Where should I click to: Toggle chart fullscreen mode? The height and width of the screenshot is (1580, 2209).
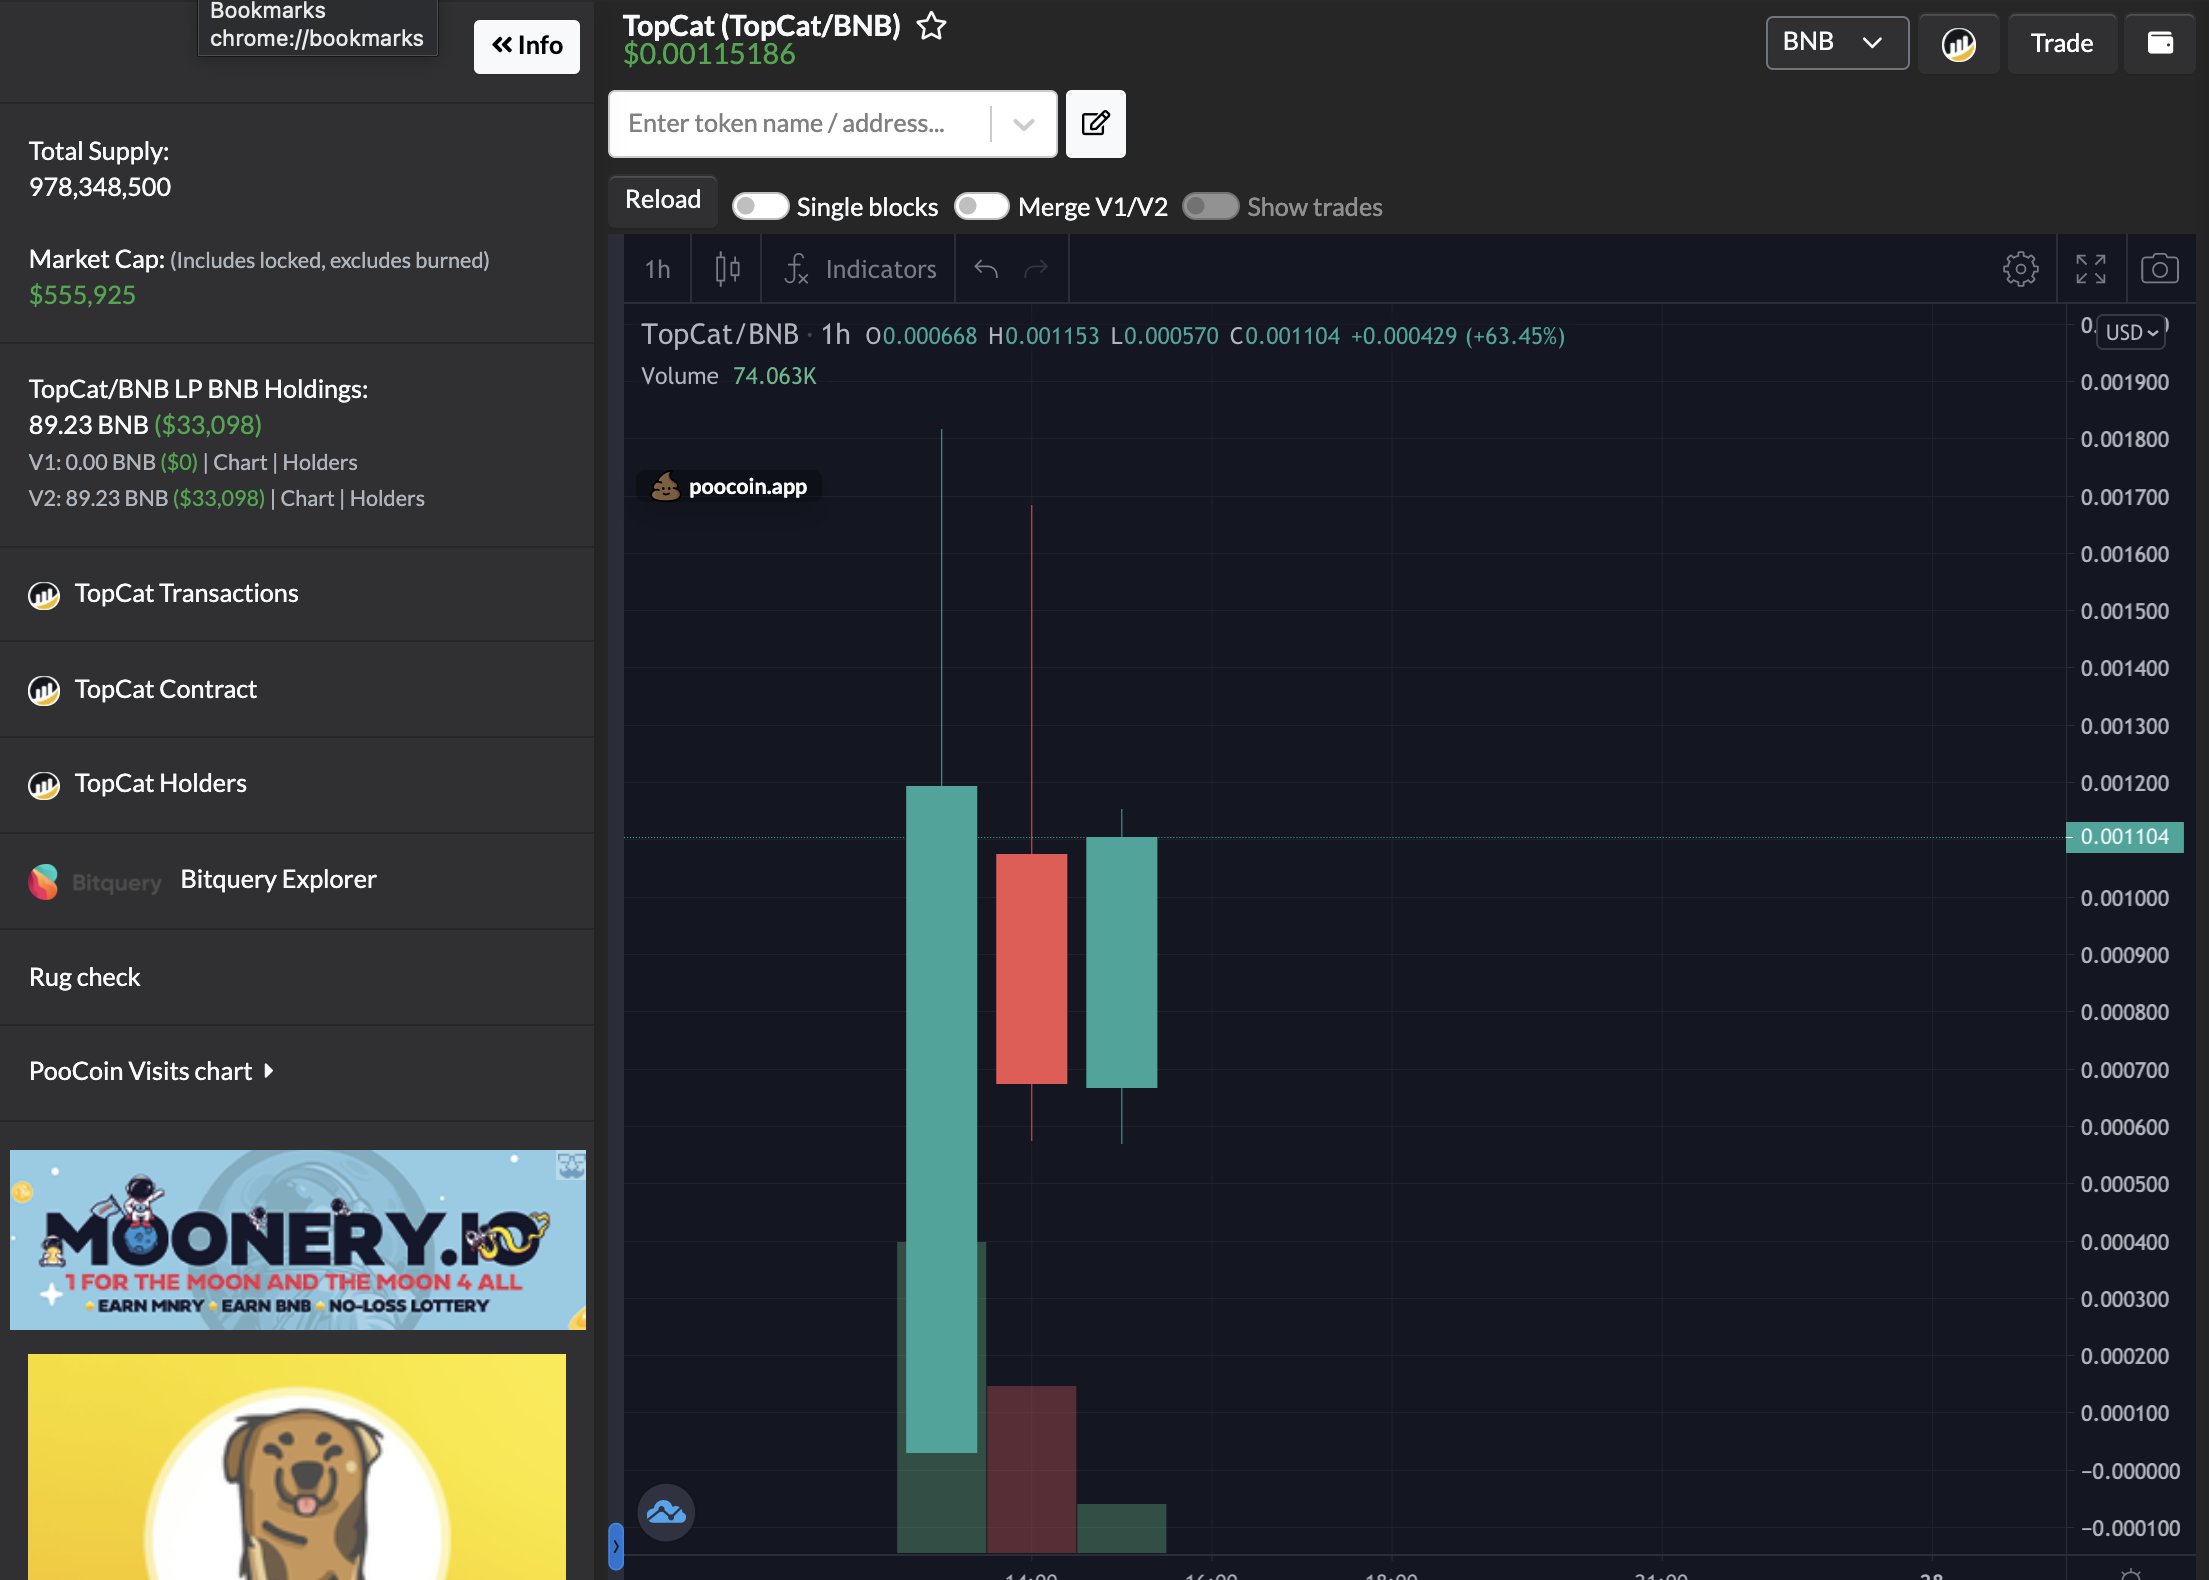coord(2090,269)
